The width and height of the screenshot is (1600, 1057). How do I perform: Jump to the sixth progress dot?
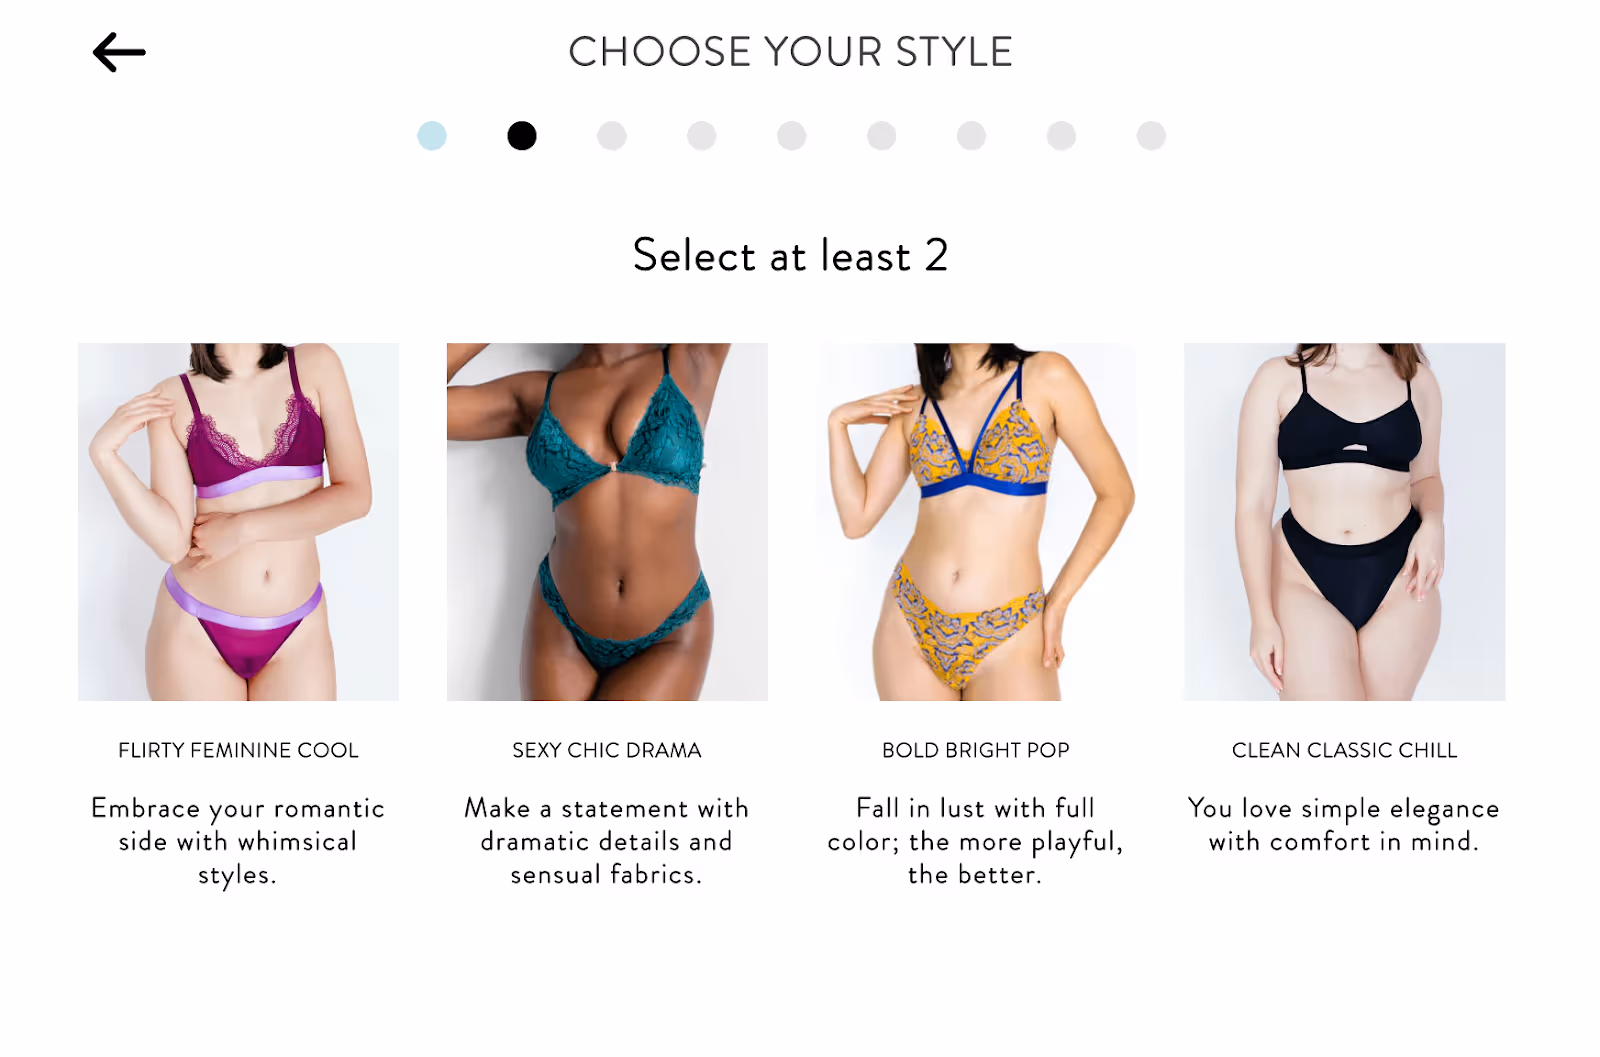pos(882,136)
